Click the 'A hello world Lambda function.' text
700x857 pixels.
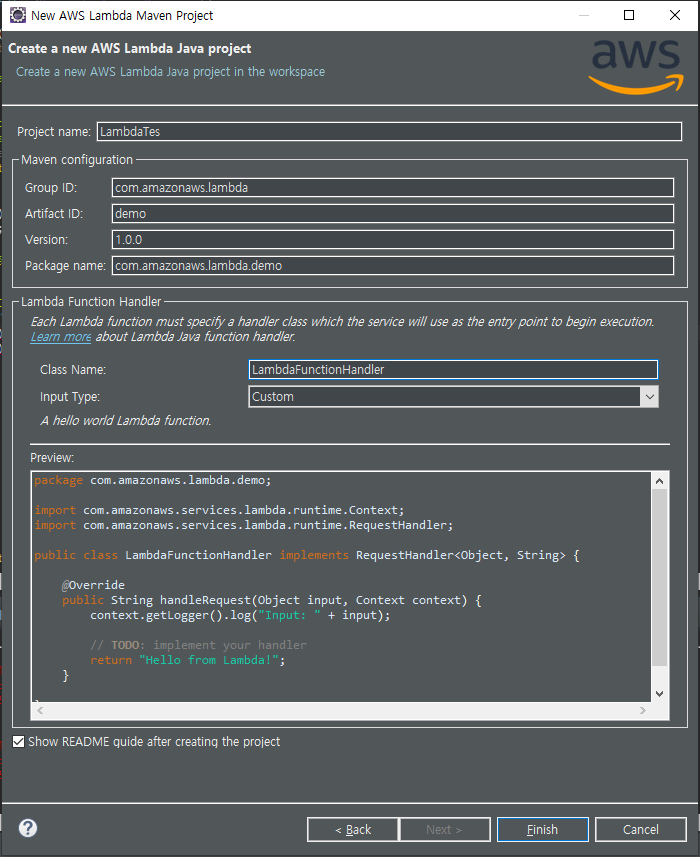[x=126, y=420]
